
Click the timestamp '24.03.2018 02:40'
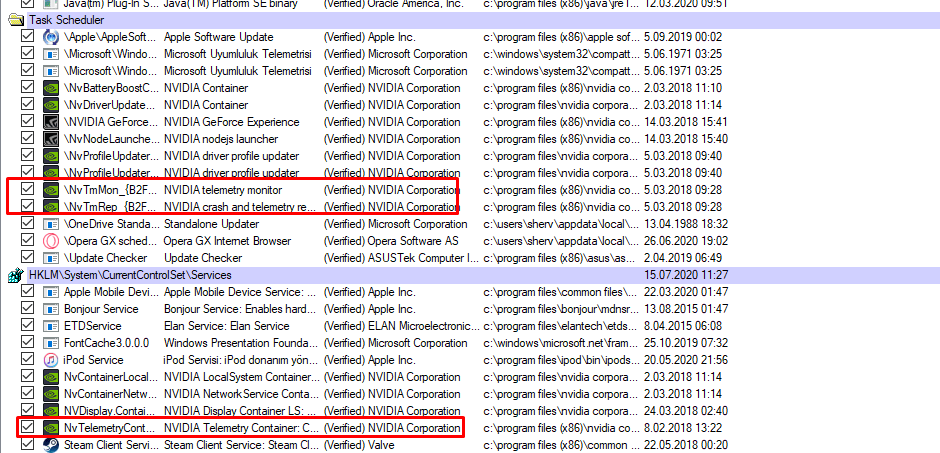coord(686,411)
